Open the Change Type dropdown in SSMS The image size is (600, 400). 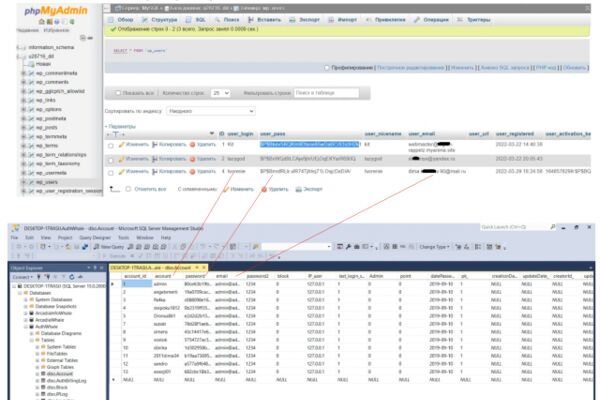434,247
